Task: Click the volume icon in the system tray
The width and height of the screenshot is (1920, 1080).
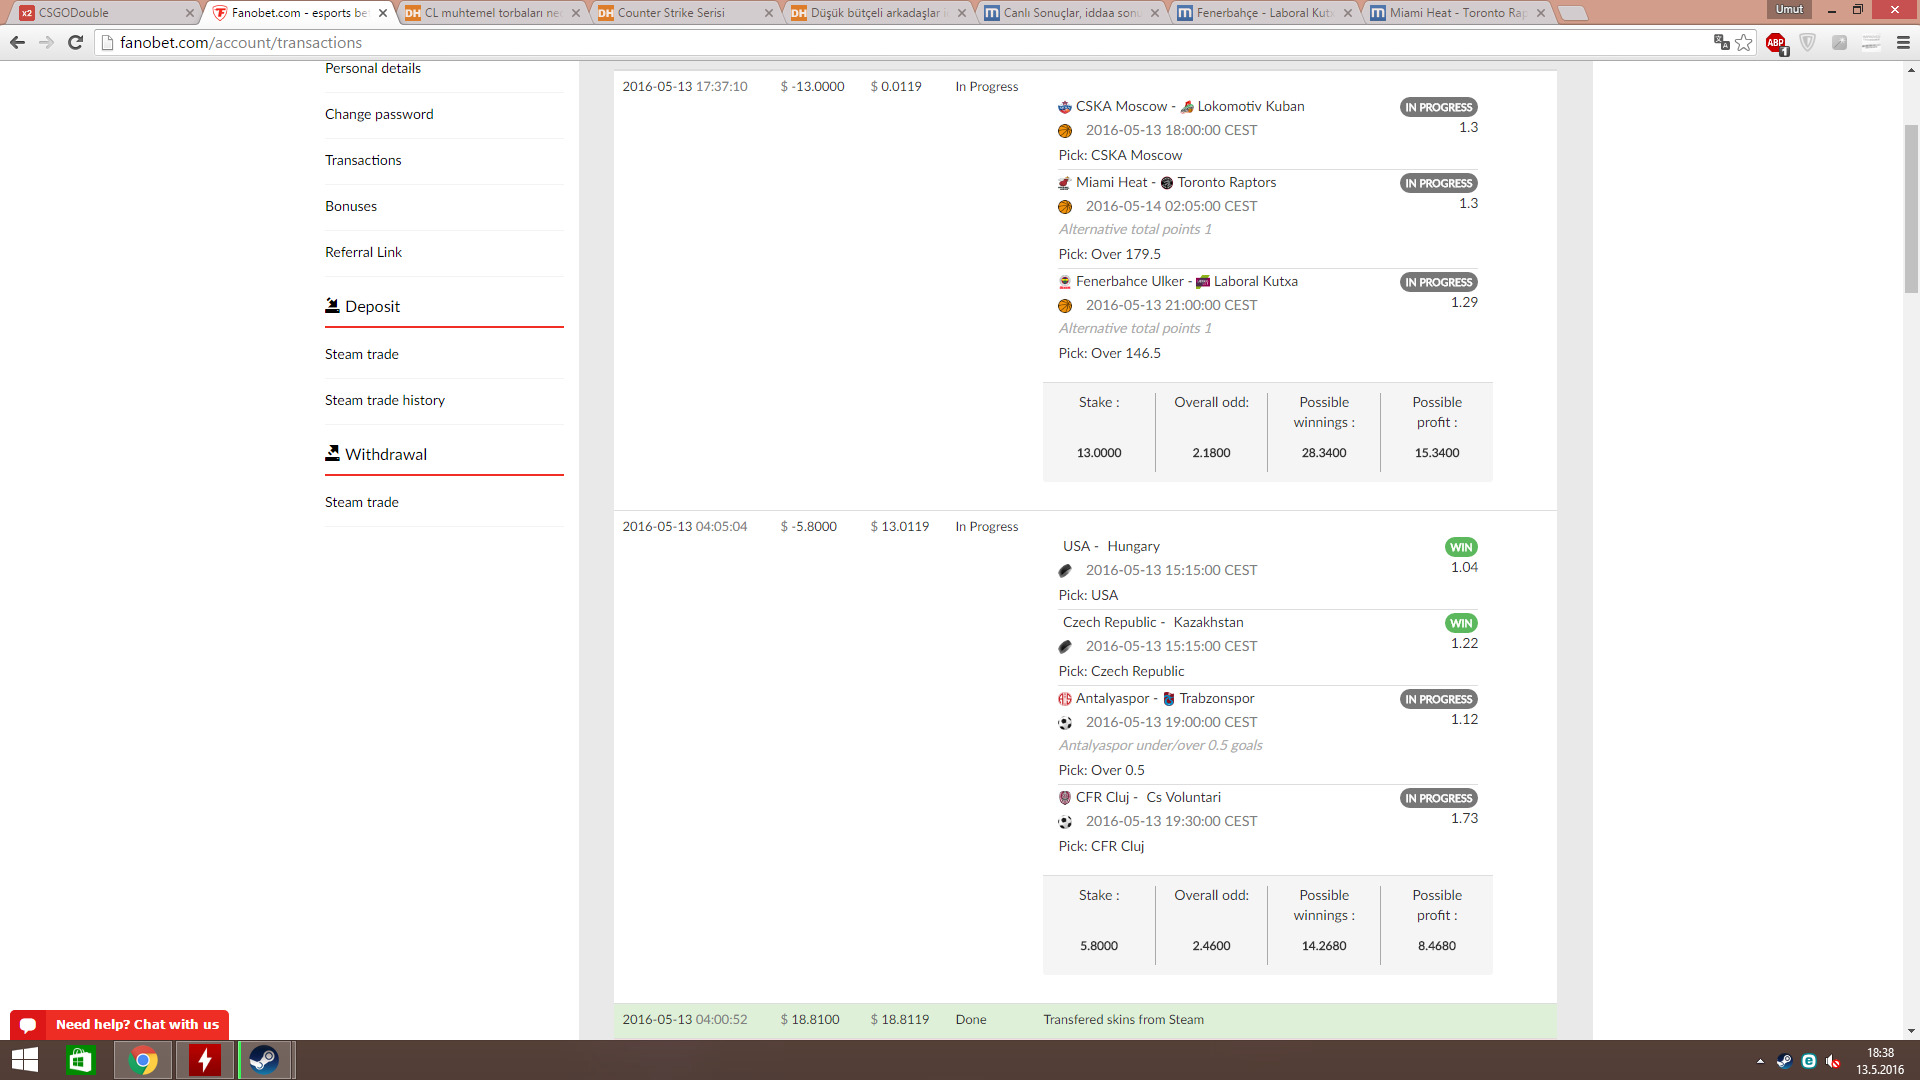Action: [x=1833, y=1061]
